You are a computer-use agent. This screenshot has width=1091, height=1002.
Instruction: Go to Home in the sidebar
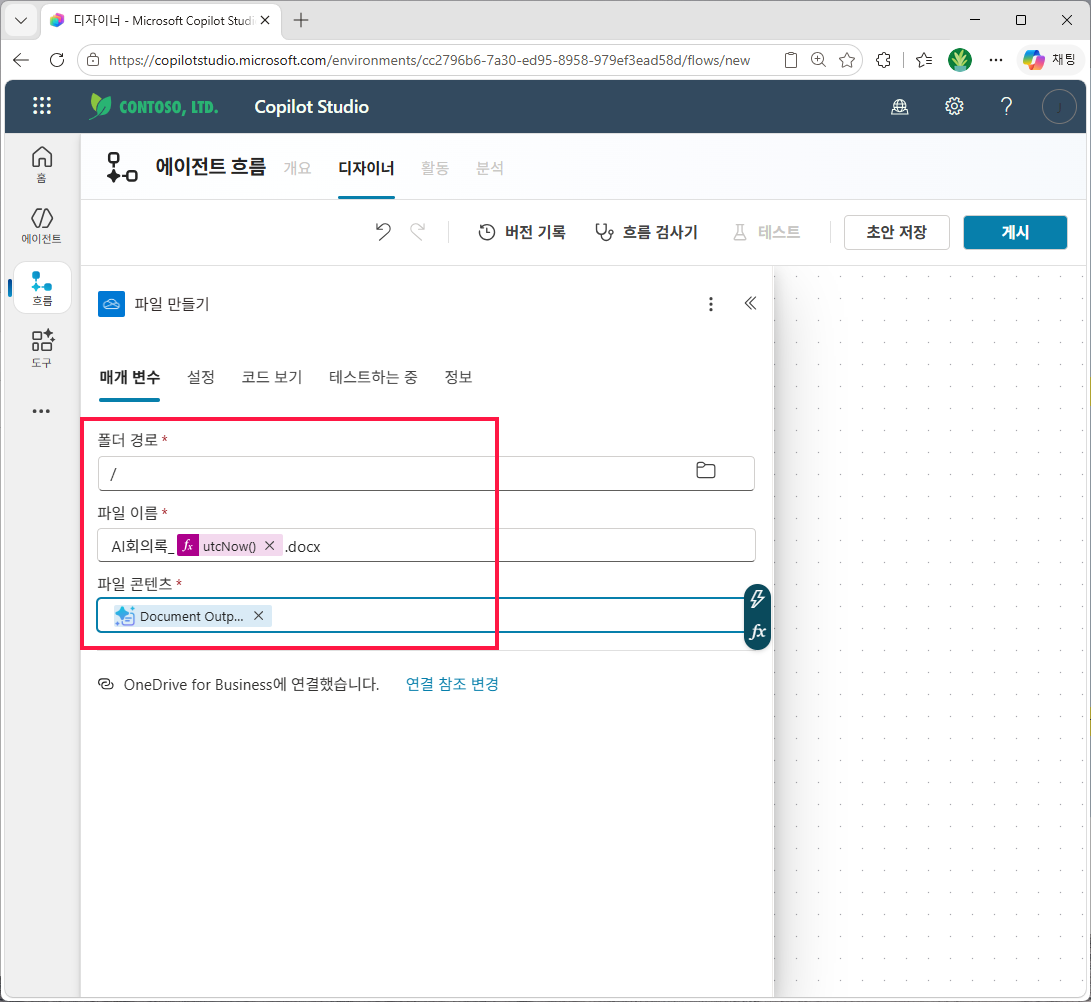coord(42,165)
